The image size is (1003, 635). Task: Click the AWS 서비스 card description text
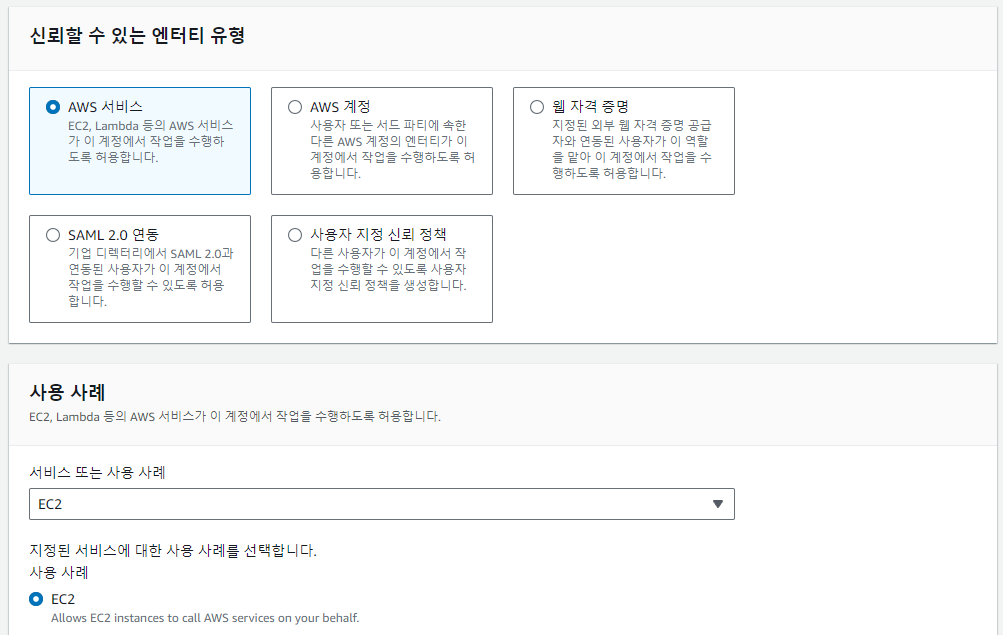click(x=151, y=141)
